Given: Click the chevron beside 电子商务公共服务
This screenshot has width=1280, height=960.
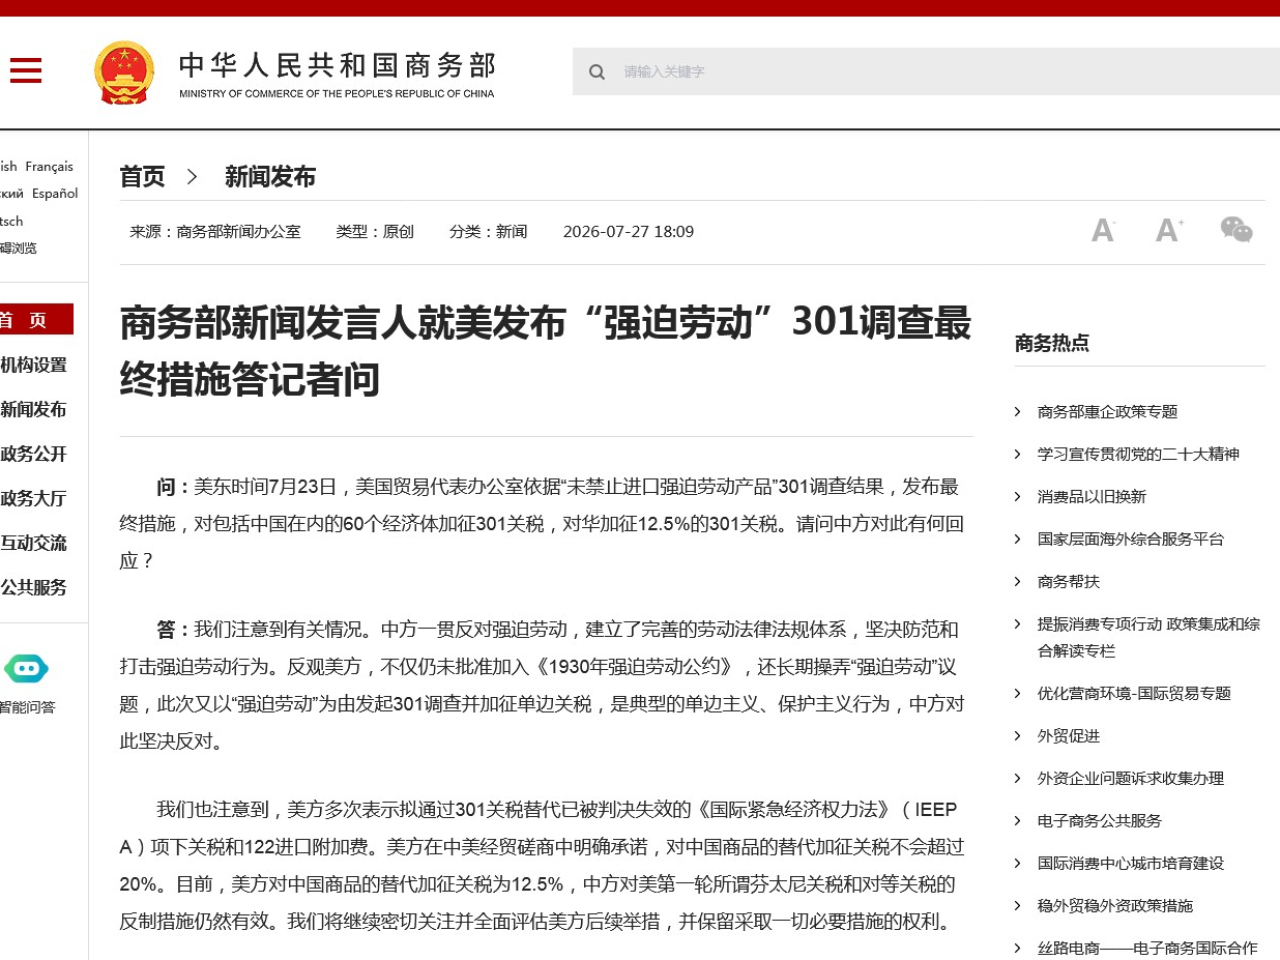Looking at the screenshot, I should click(1017, 821).
